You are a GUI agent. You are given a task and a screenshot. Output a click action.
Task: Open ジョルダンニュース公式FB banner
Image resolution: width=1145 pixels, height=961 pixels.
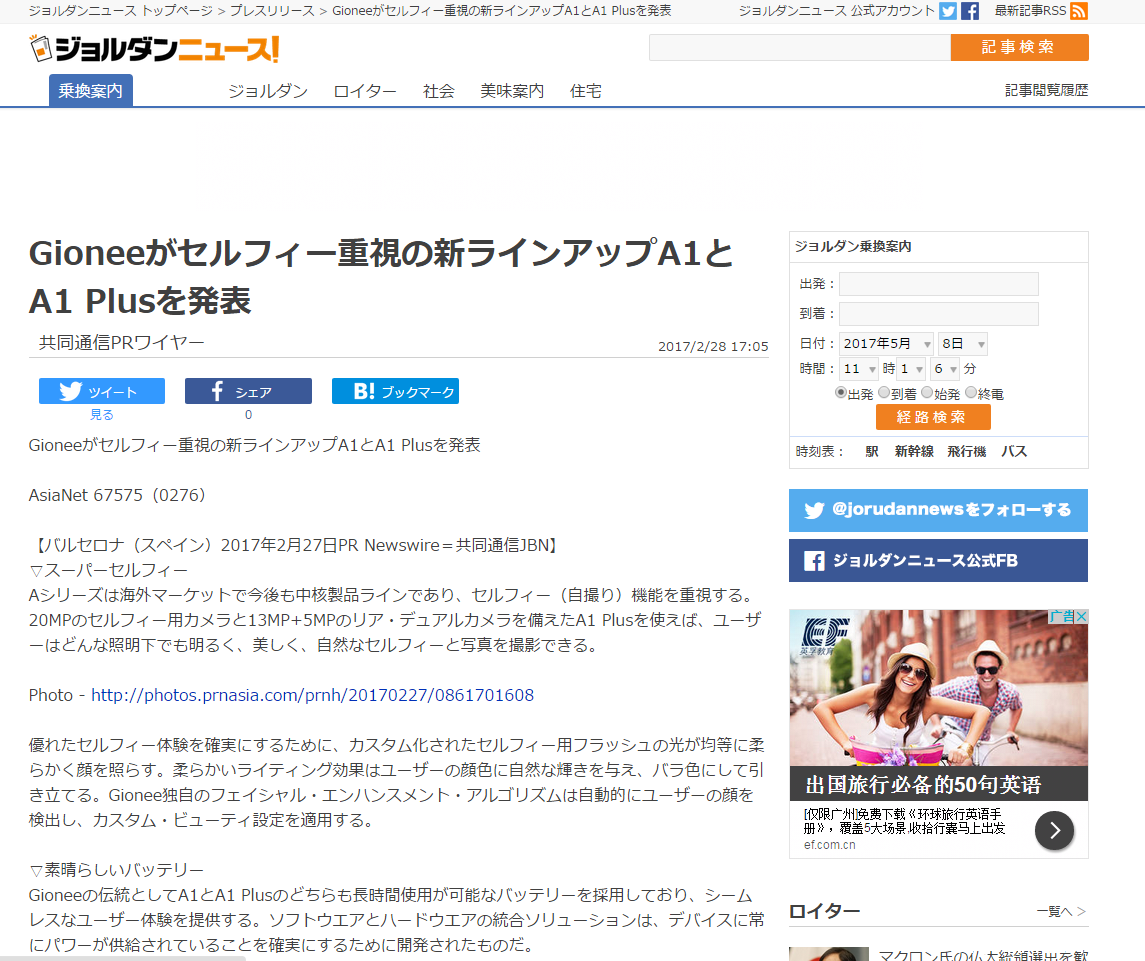[938, 560]
